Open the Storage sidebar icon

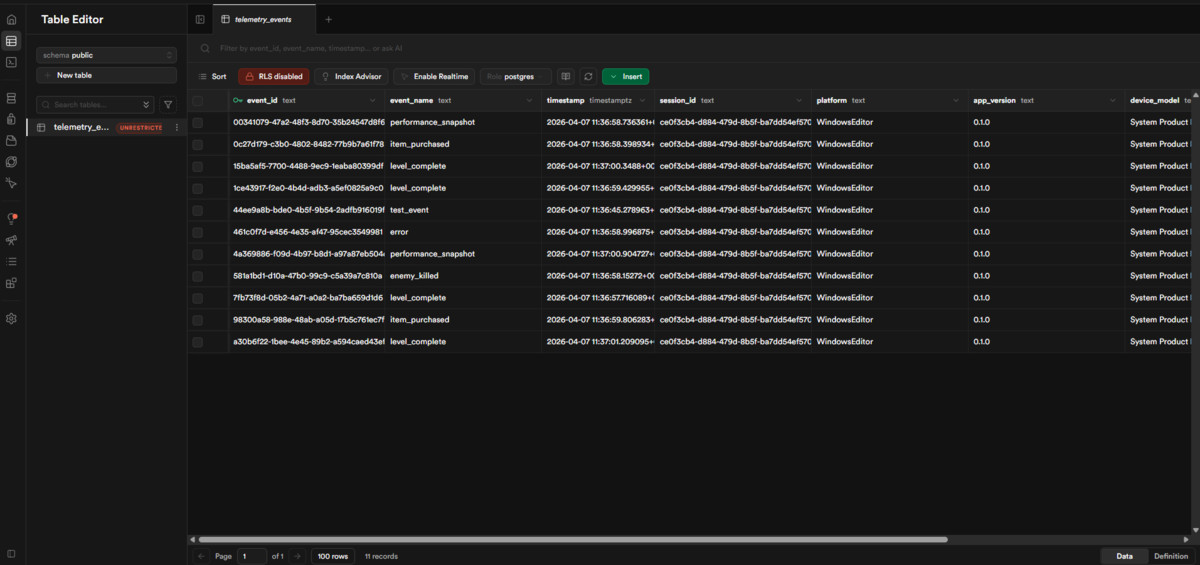[11, 141]
